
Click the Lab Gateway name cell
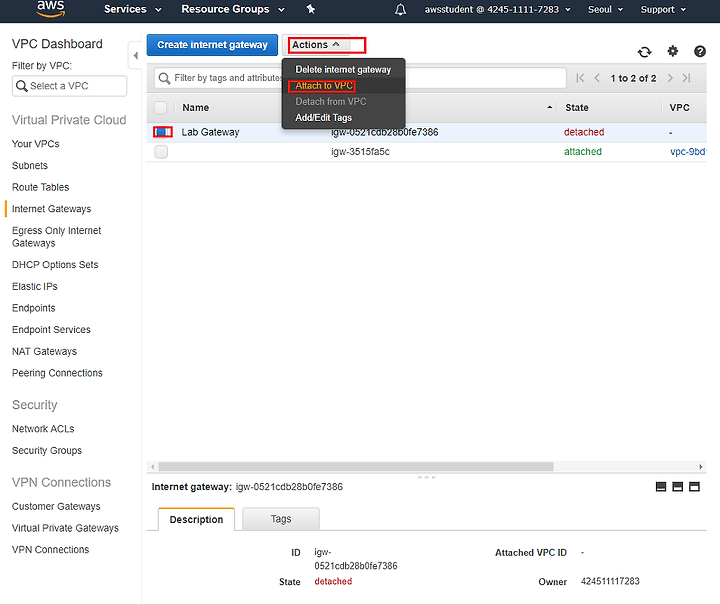(x=210, y=132)
